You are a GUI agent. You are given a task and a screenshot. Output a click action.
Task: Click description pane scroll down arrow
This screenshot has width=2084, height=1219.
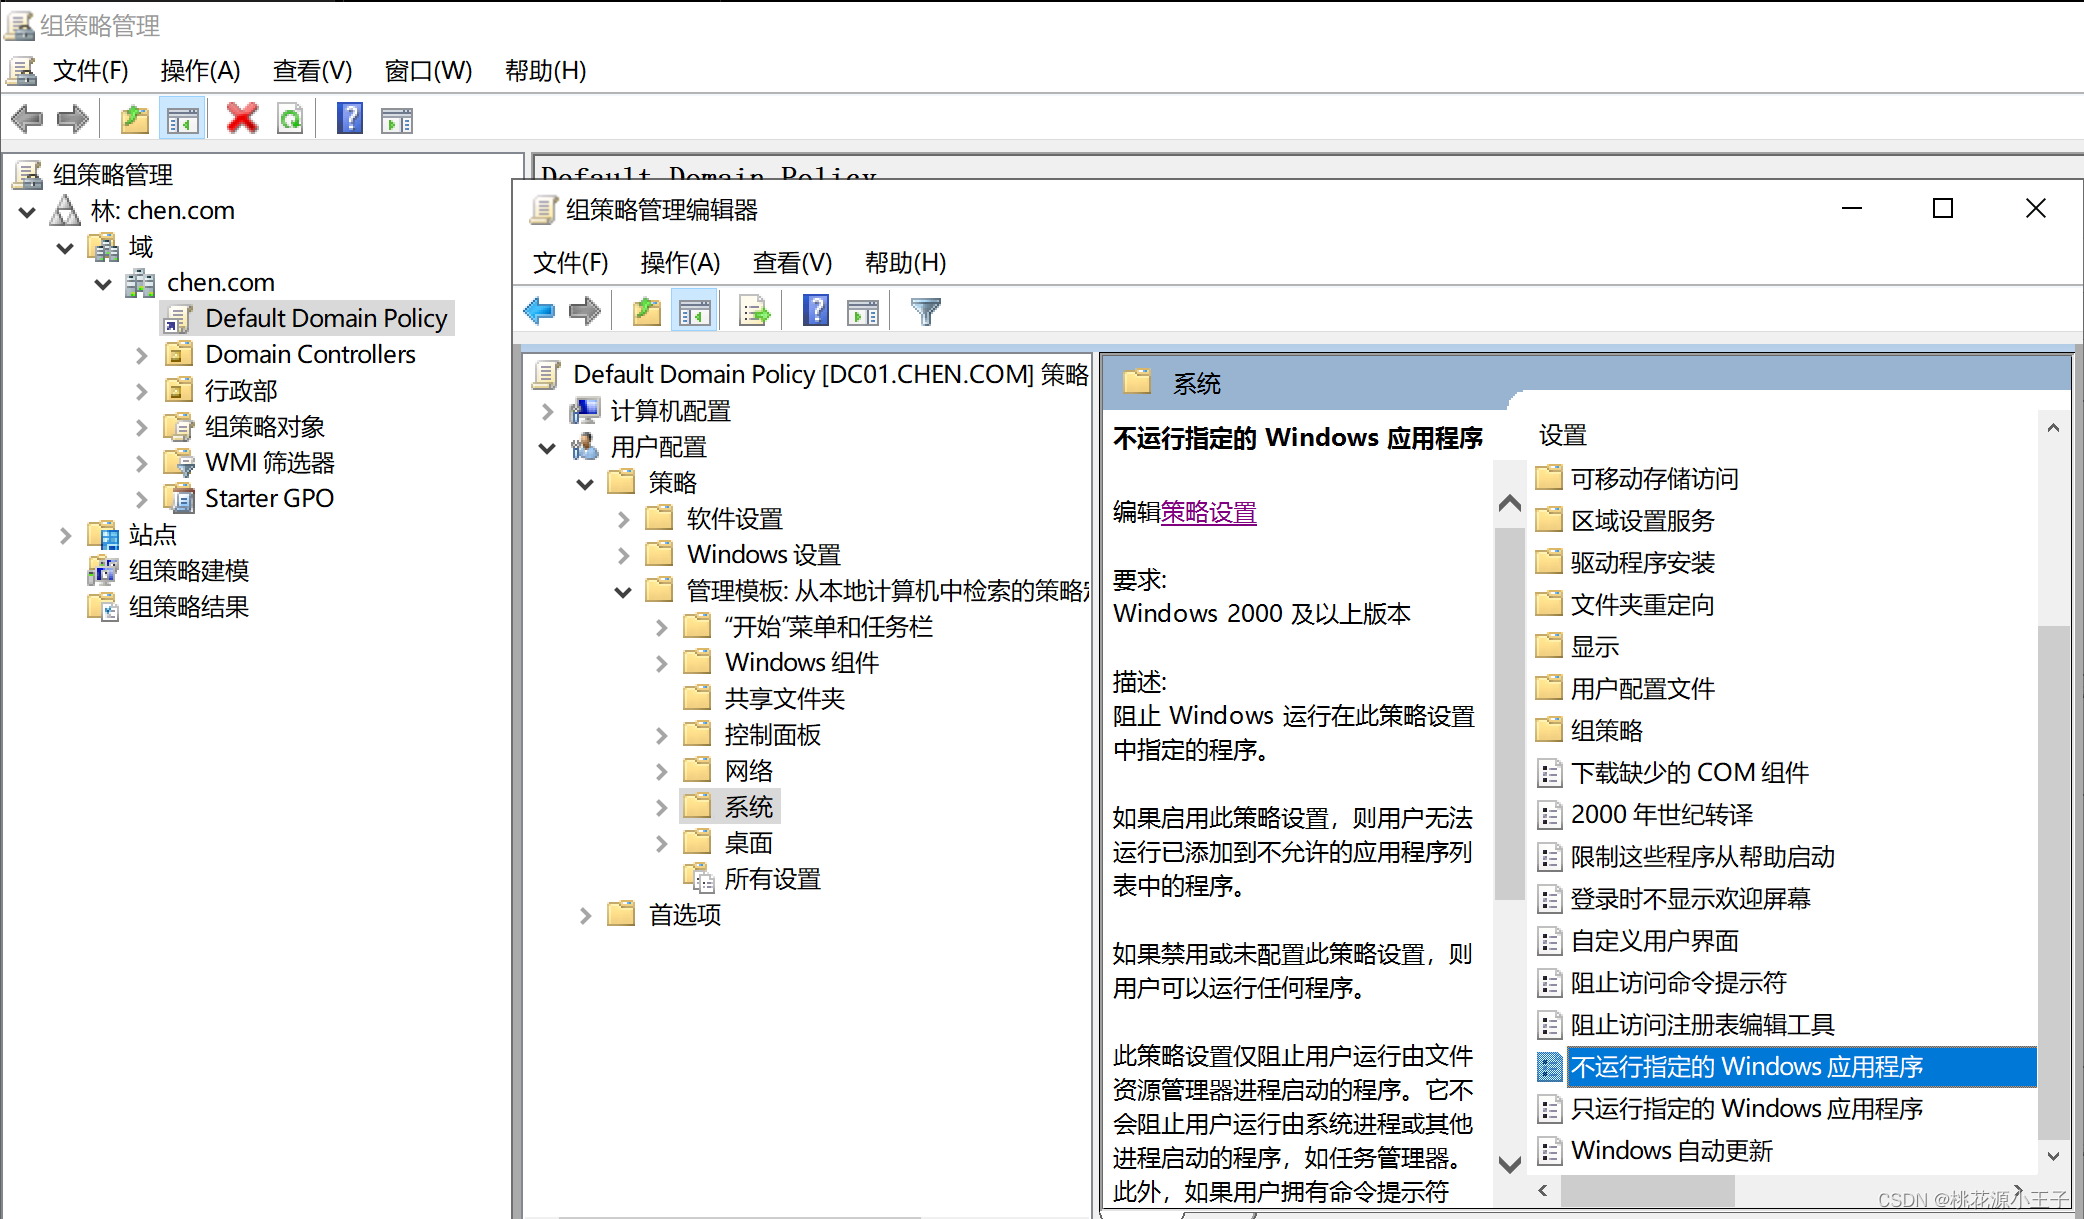click(1509, 1164)
